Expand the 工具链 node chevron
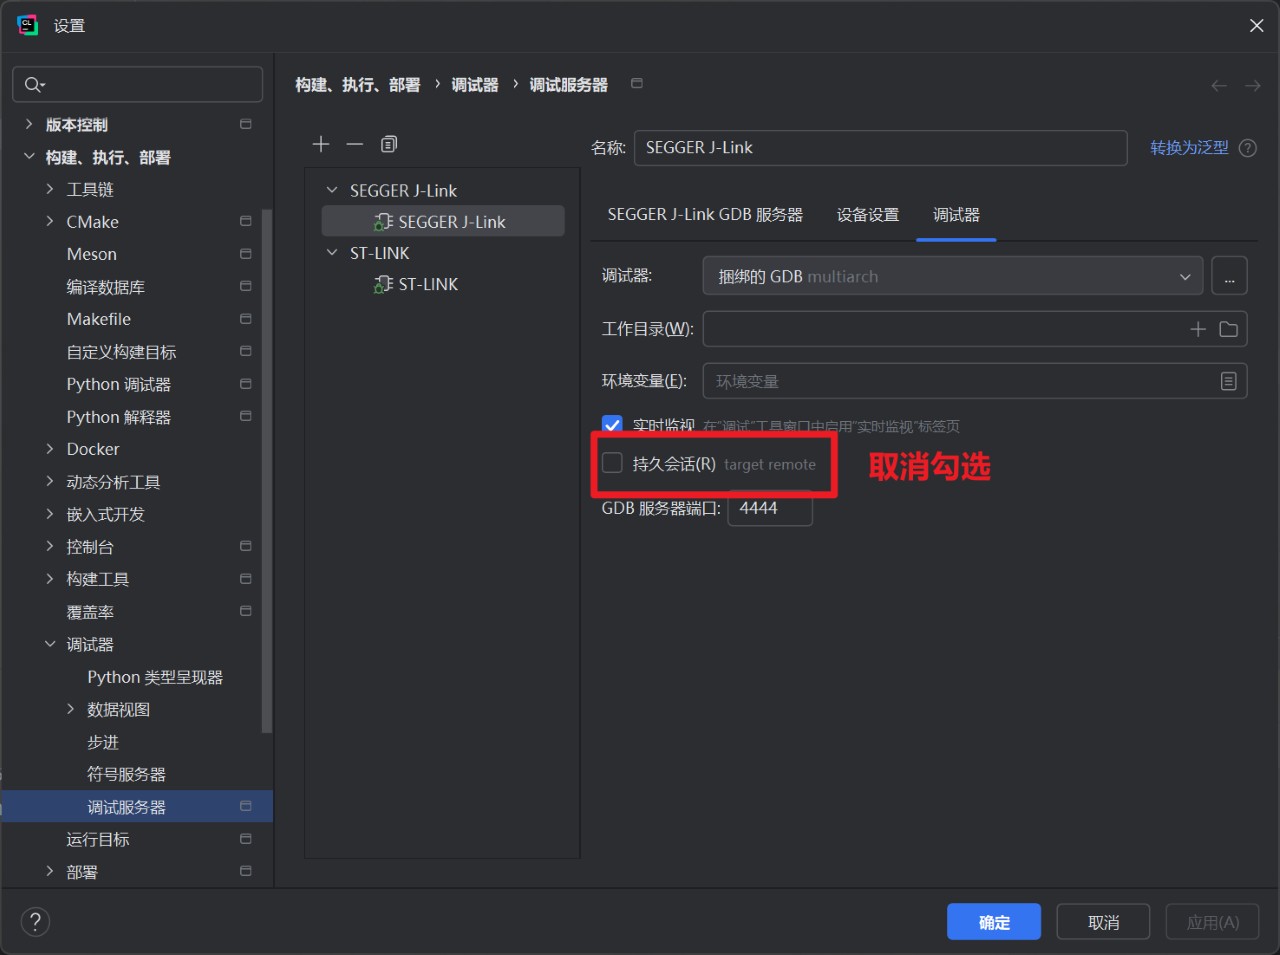 (x=50, y=189)
